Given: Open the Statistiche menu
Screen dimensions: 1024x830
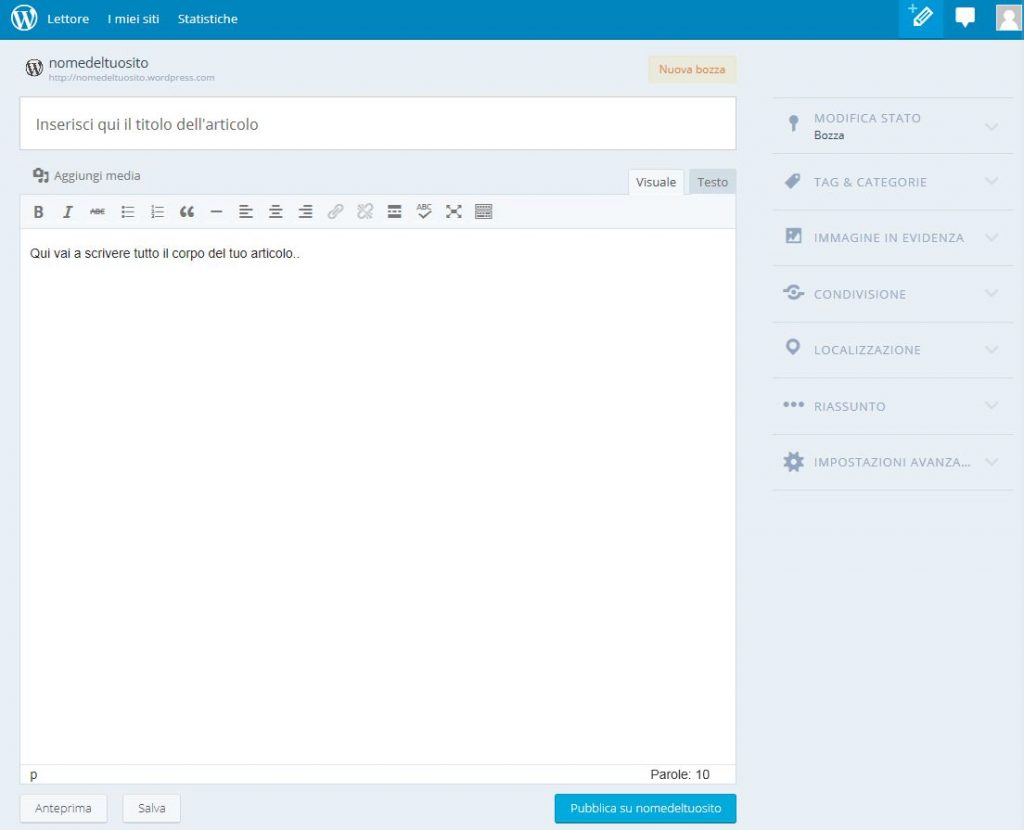Looking at the screenshot, I should point(208,19).
